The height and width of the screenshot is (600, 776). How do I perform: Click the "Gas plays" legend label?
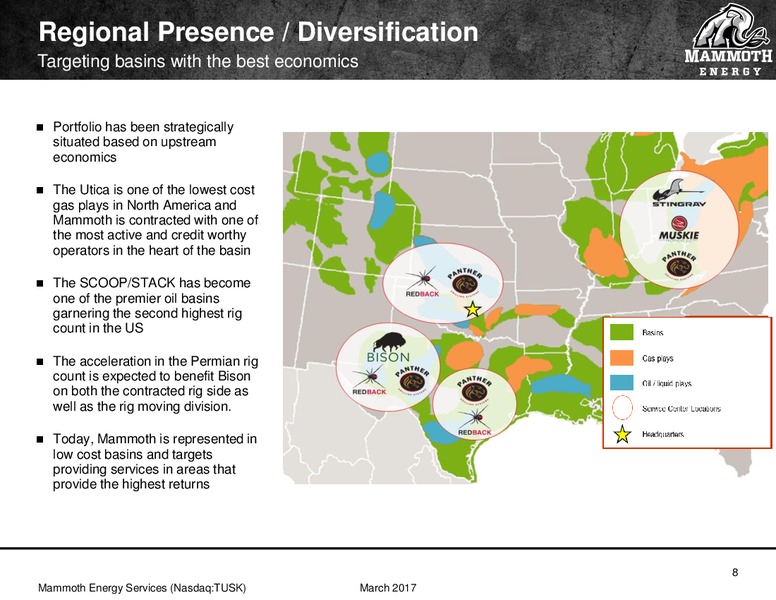click(x=658, y=358)
